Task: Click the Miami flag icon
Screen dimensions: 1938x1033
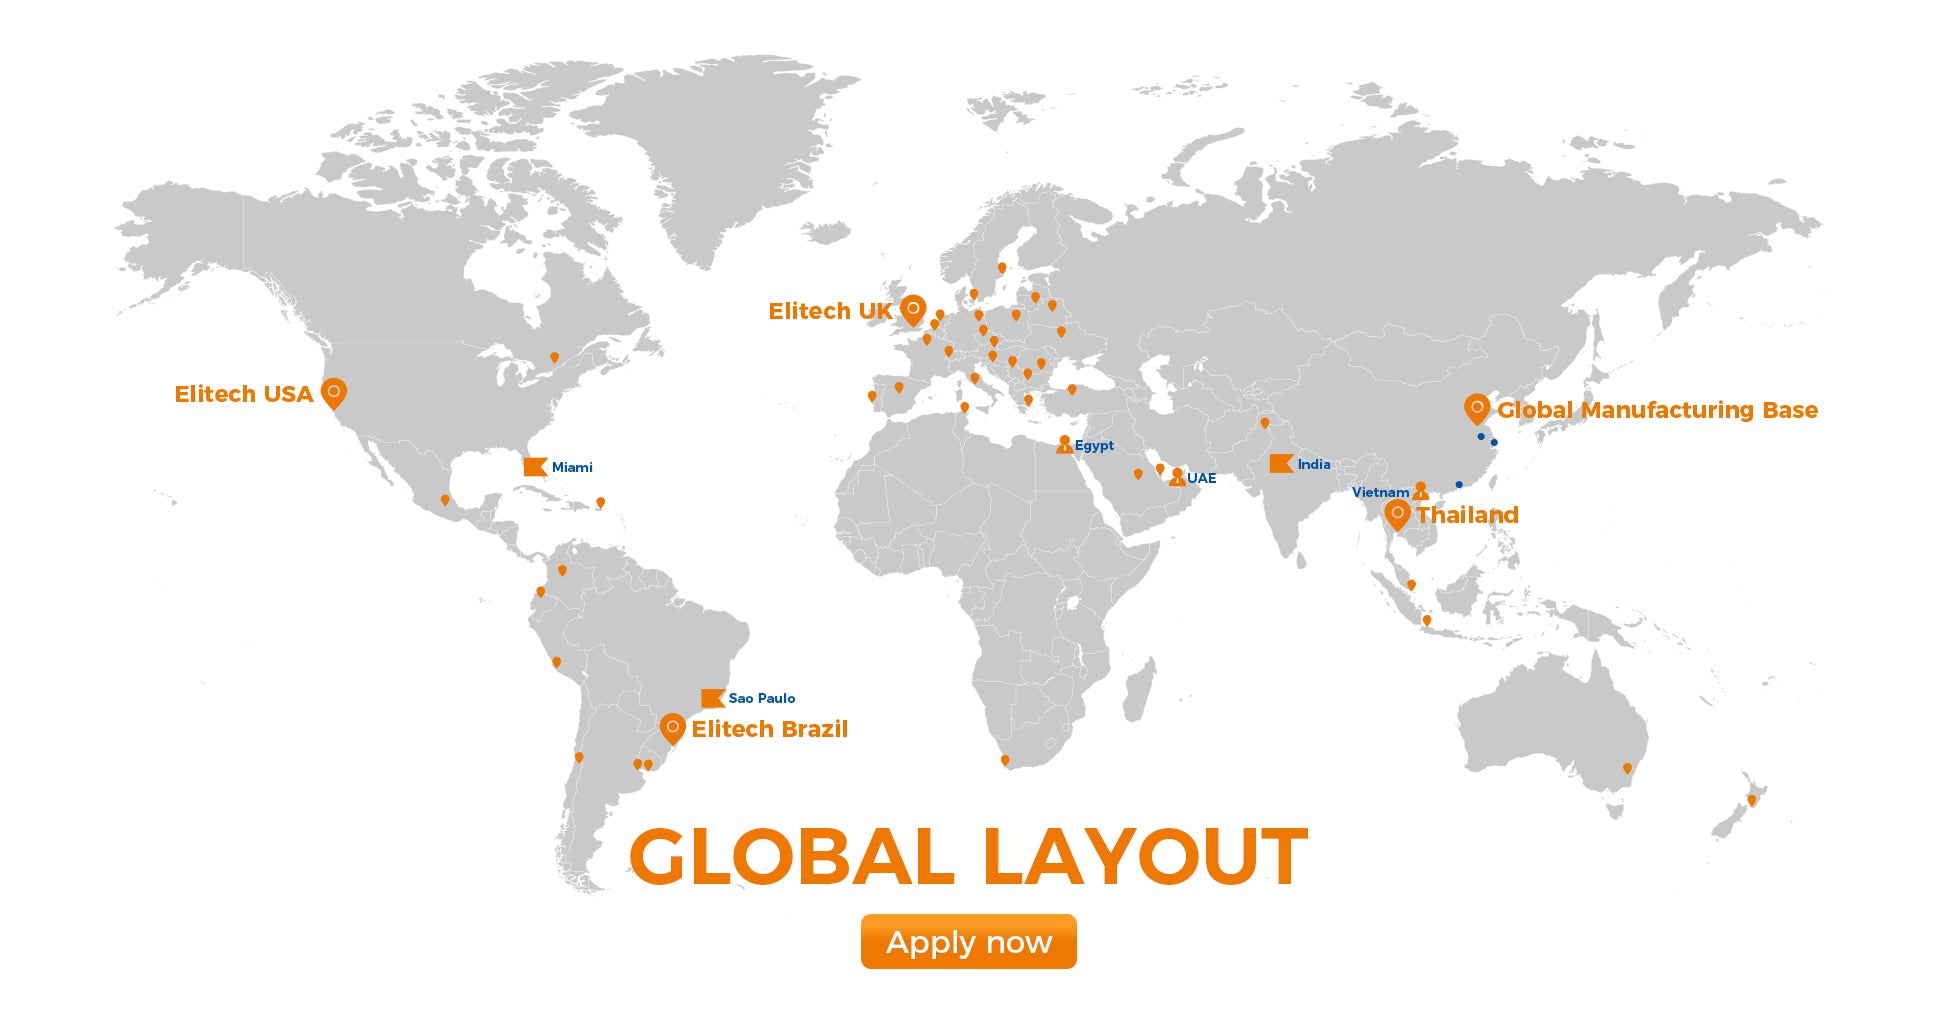Action: point(535,467)
